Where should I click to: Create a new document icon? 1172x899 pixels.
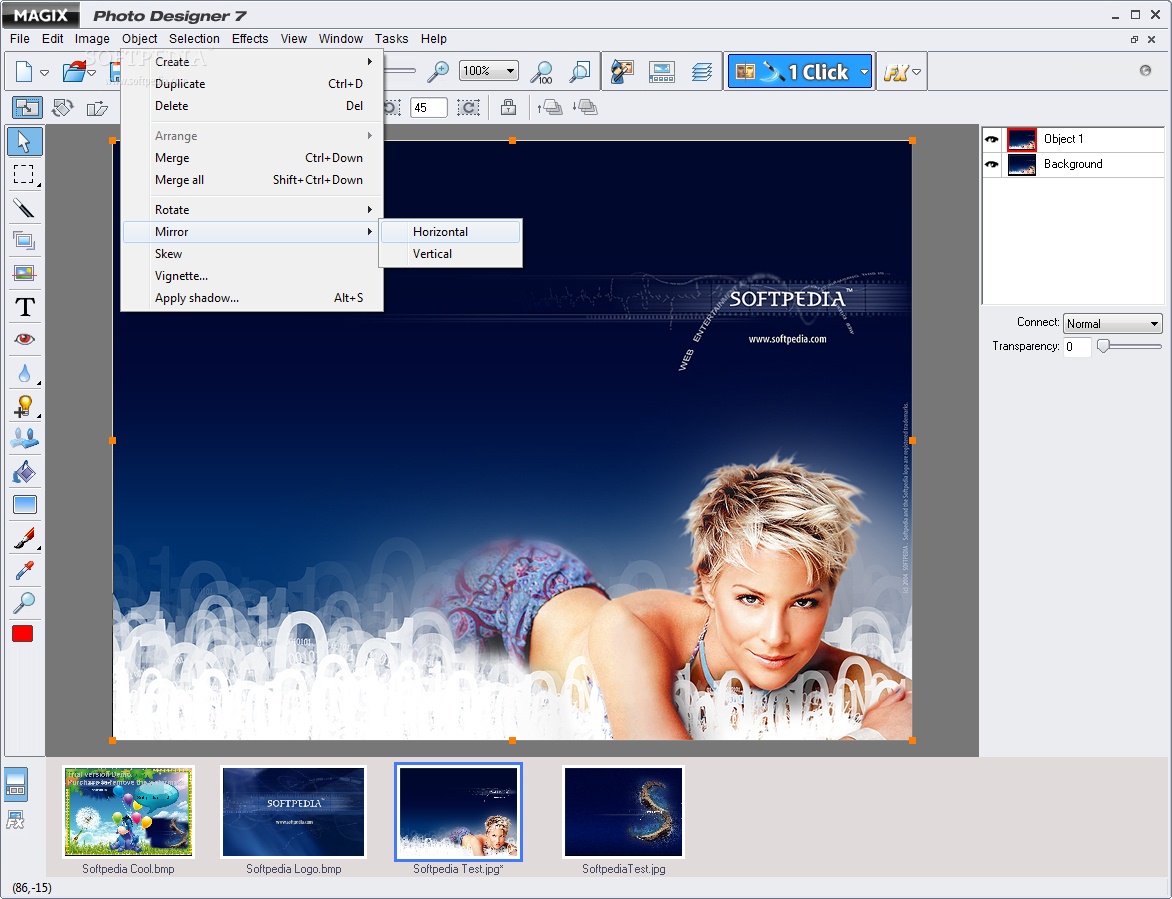coord(24,72)
